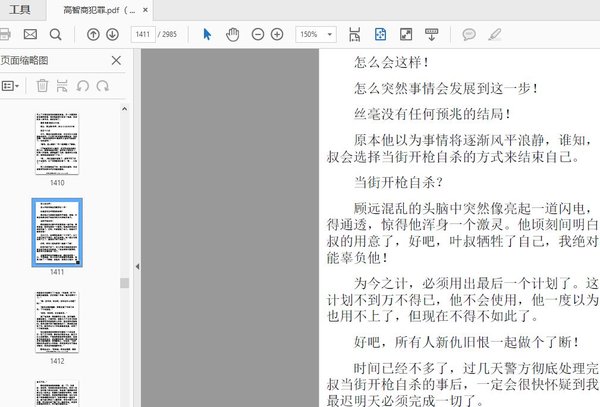Choose the selection arrow tool
The width and height of the screenshot is (600, 407).
pyautogui.click(x=207, y=34)
